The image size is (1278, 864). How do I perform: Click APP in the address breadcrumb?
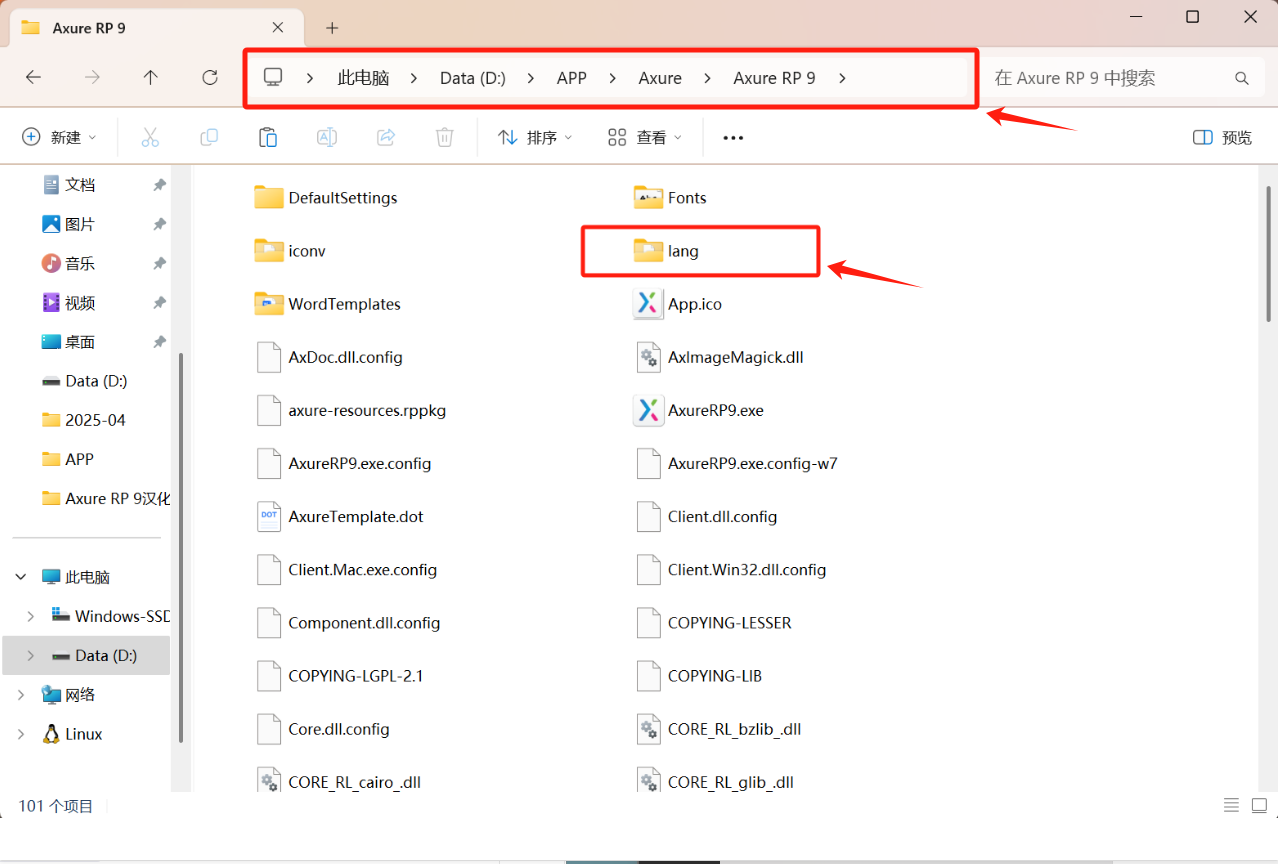(572, 78)
